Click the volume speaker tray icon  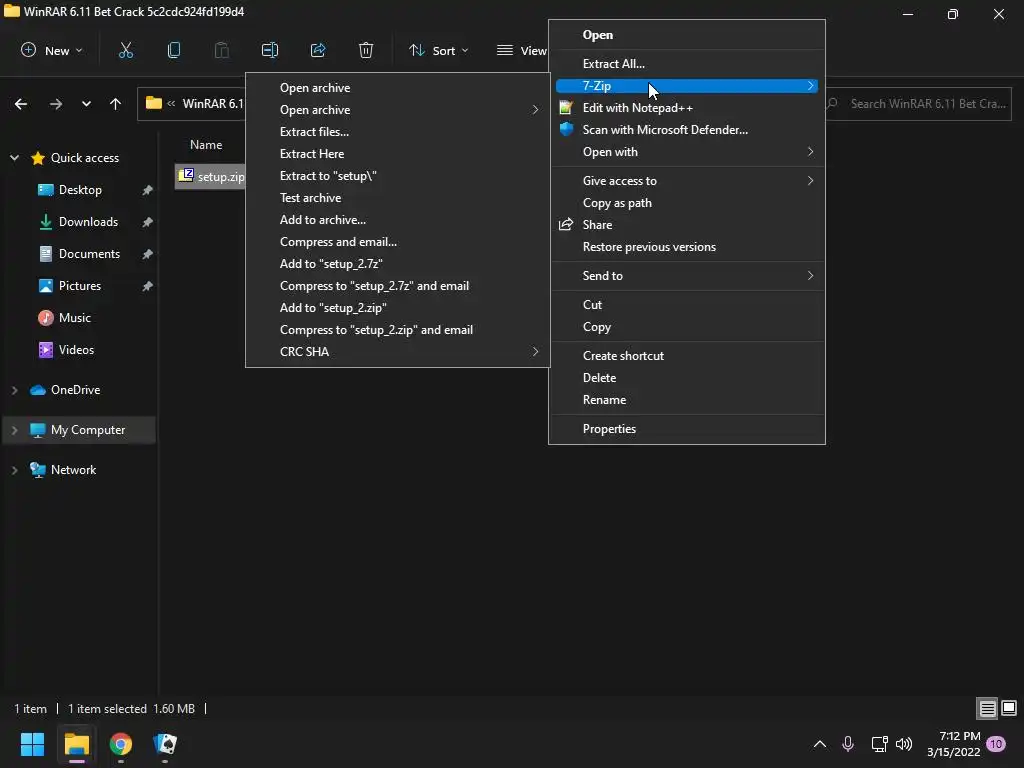[x=904, y=744]
